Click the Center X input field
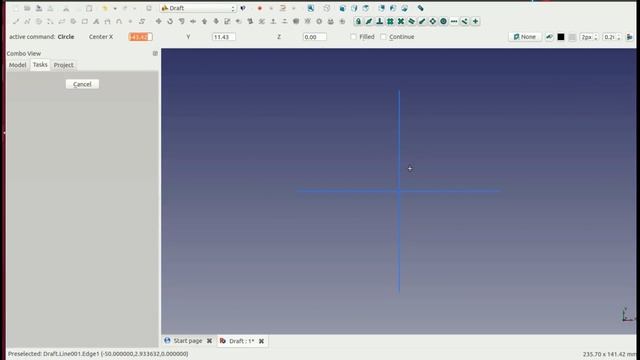 (140, 37)
